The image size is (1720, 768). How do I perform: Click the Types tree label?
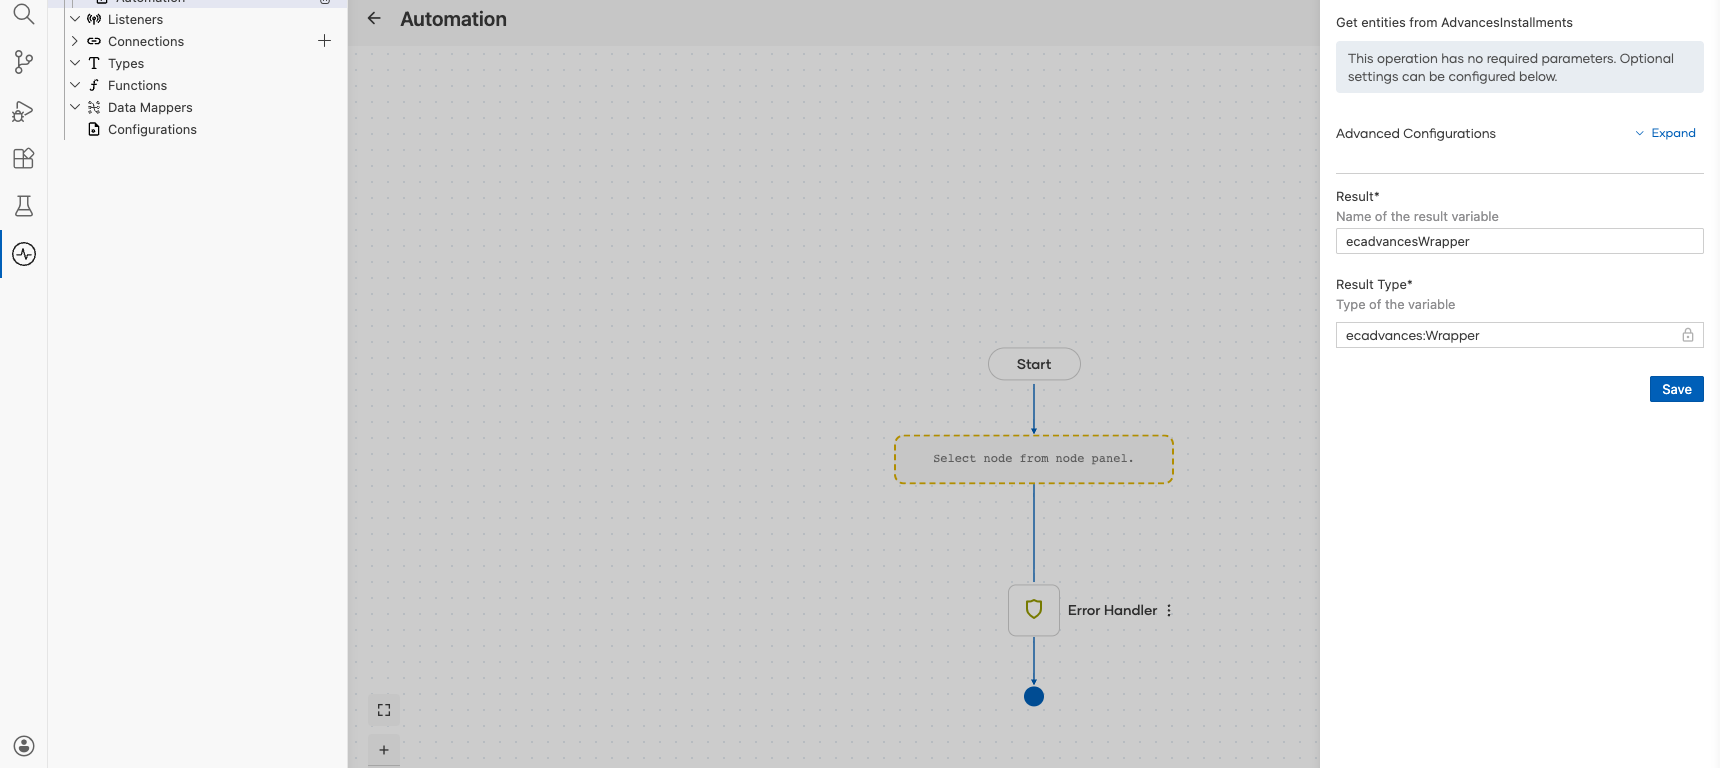tap(126, 63)
